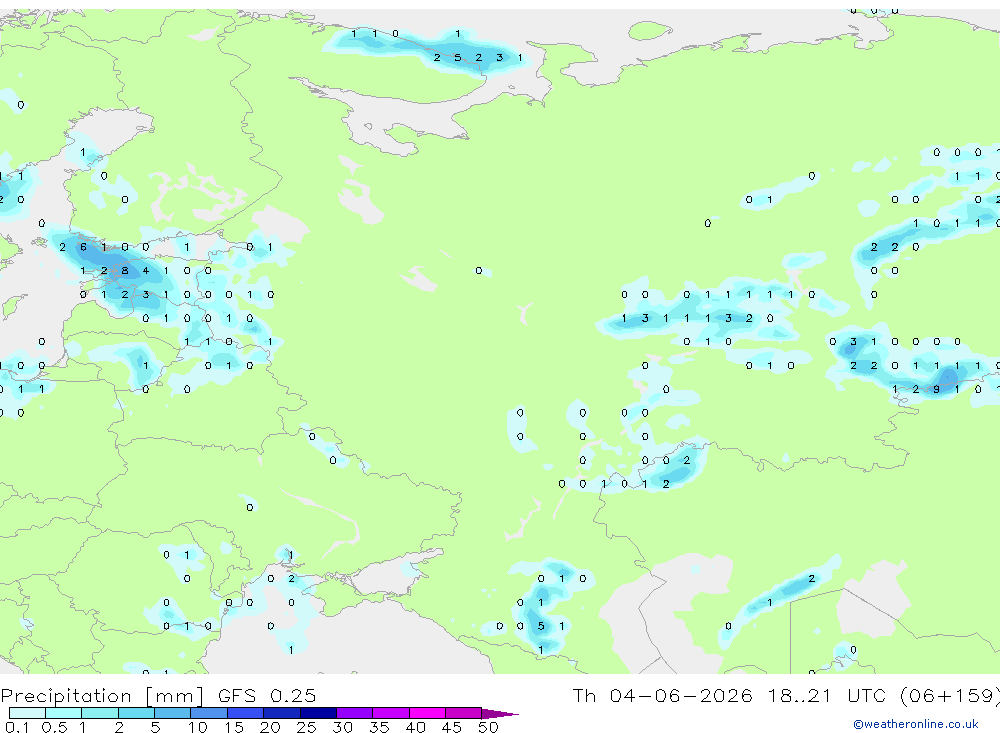This screenshot has width=1000, height=733.
Task: Click the legend swatch between 30 and 35
Action: pos(354,713)
